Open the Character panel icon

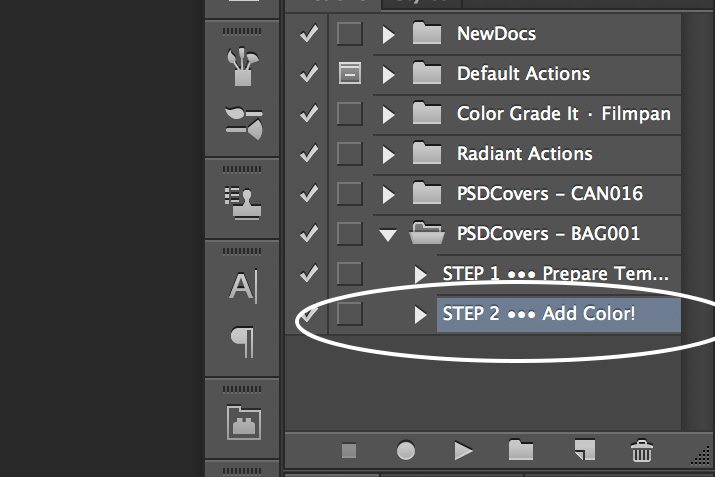[244, 286]
